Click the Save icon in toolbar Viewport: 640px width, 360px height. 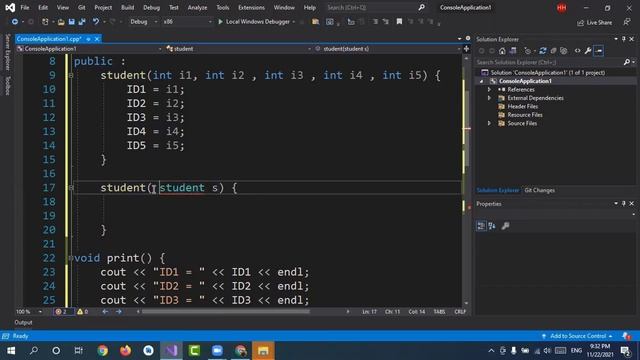pos(71,22)
